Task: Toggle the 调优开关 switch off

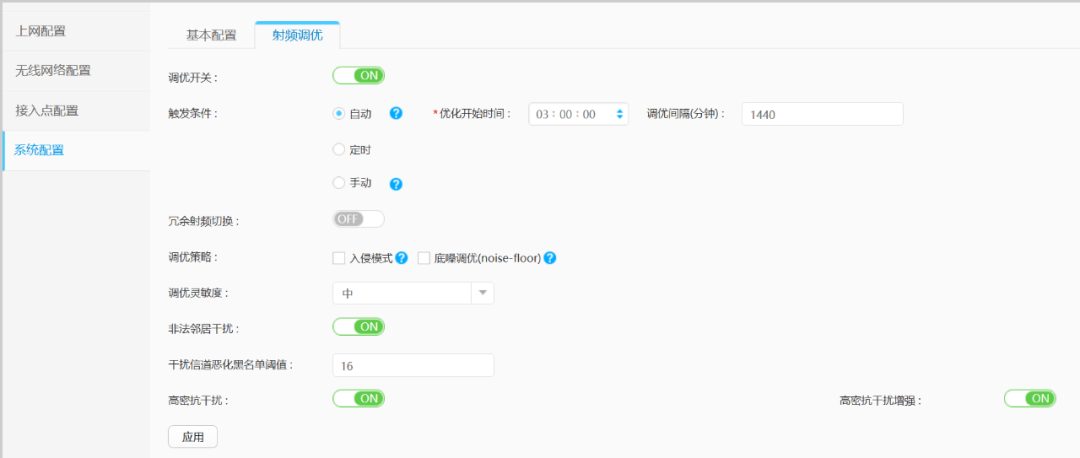Action: click(358, 76)
